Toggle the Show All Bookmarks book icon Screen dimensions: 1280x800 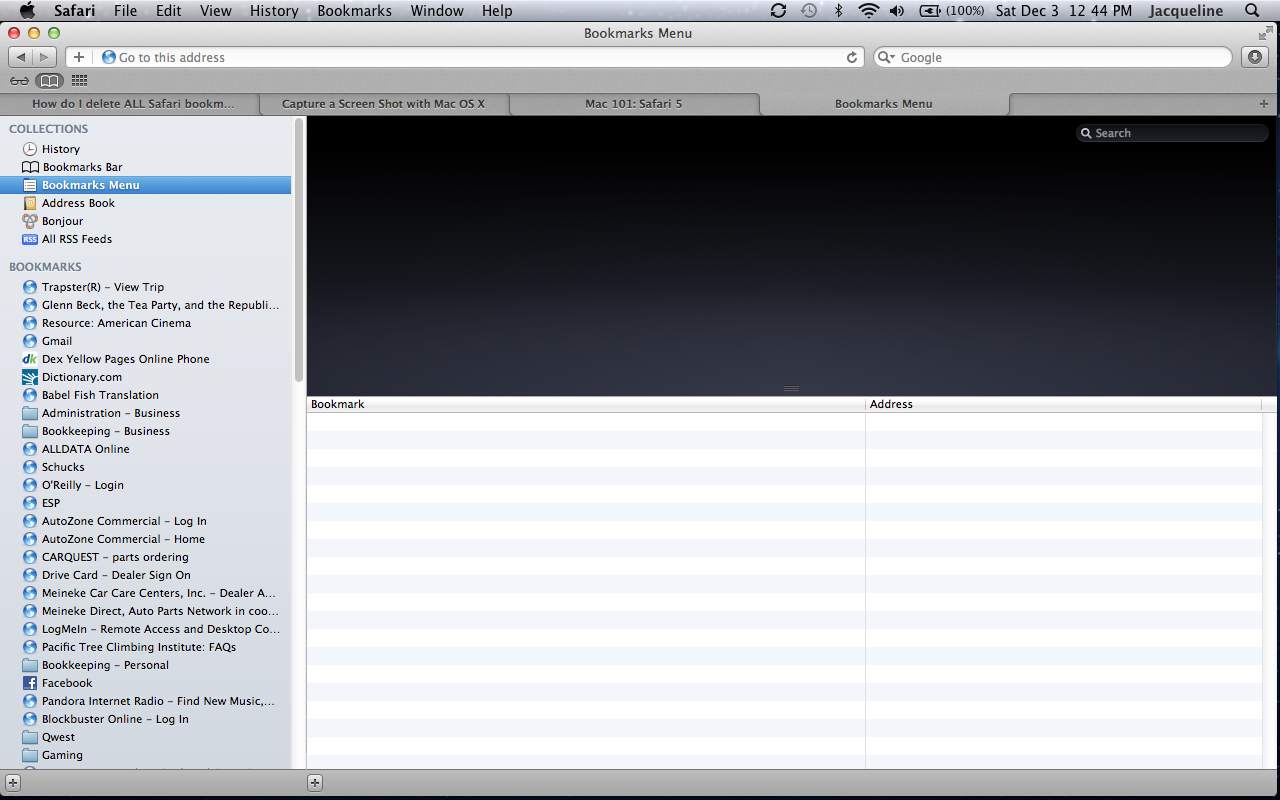point(49,81)
